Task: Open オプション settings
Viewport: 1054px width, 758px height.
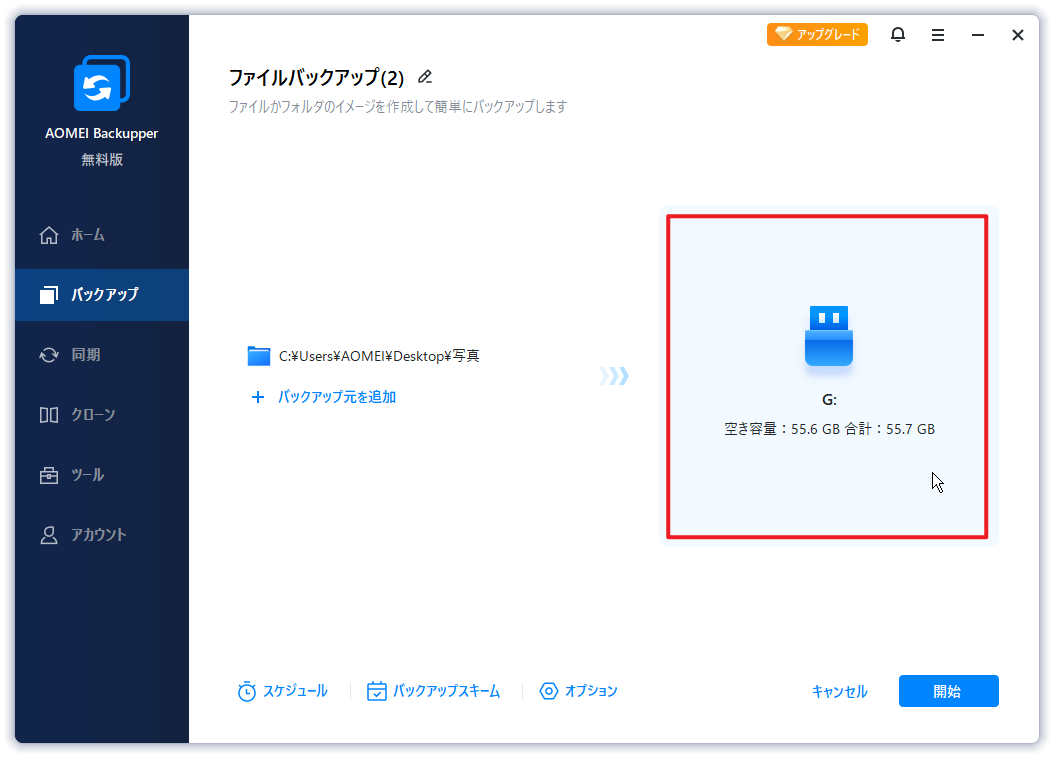Action: (578, 691)
